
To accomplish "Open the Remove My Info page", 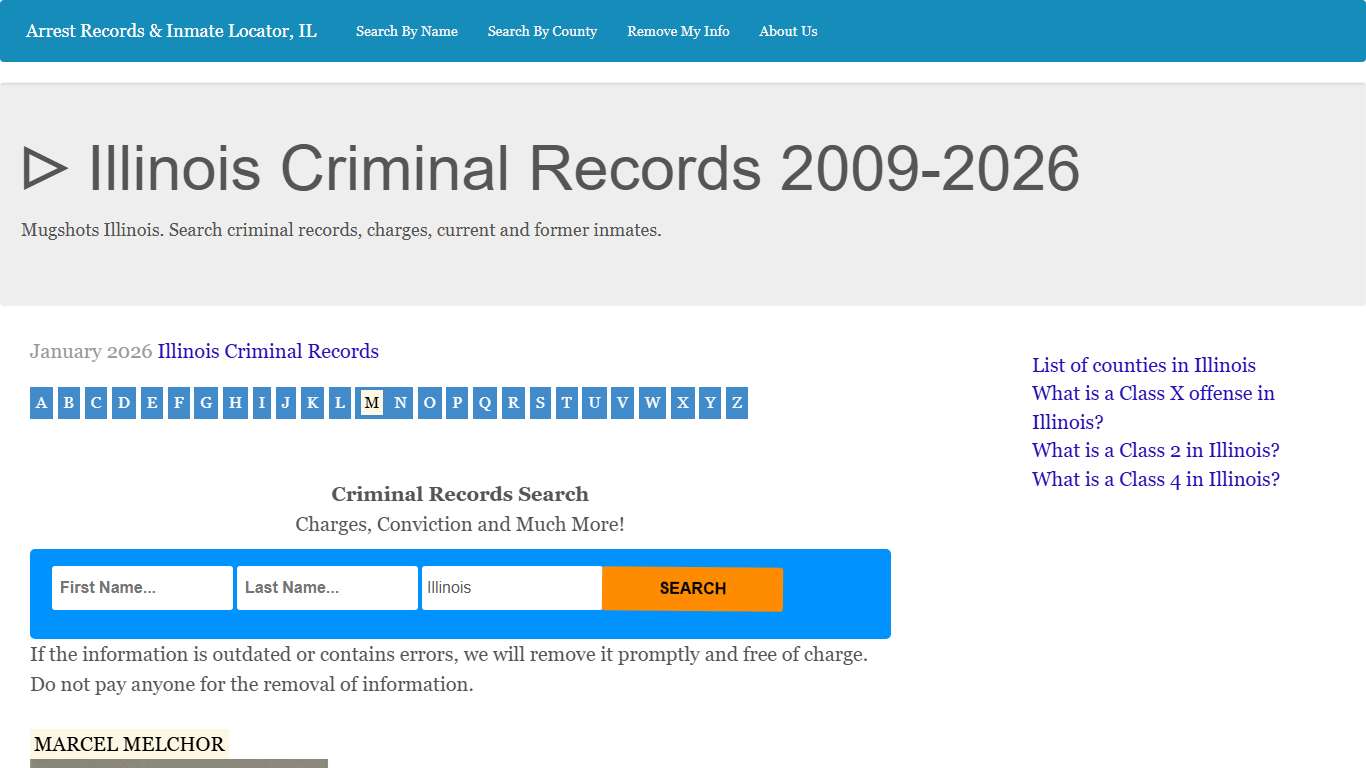I will (678, 31).
